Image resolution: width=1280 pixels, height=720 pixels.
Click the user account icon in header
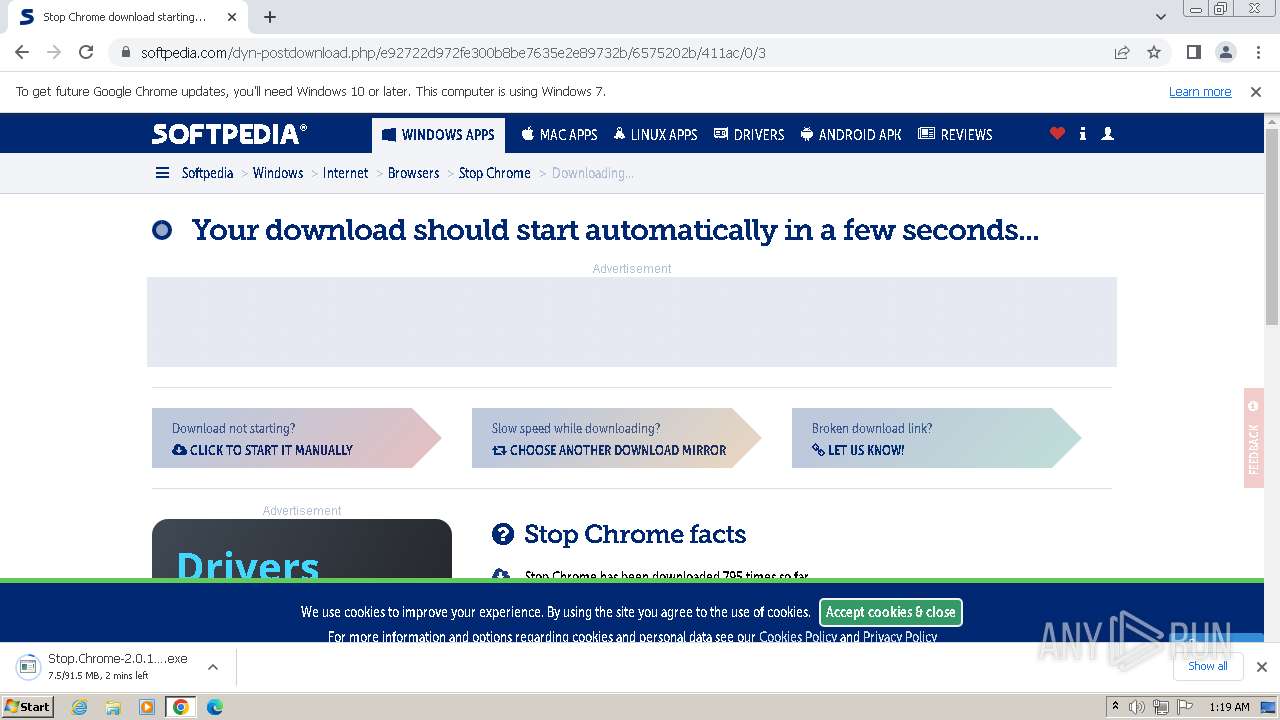pyautogui.click(x=1107, y=133)
